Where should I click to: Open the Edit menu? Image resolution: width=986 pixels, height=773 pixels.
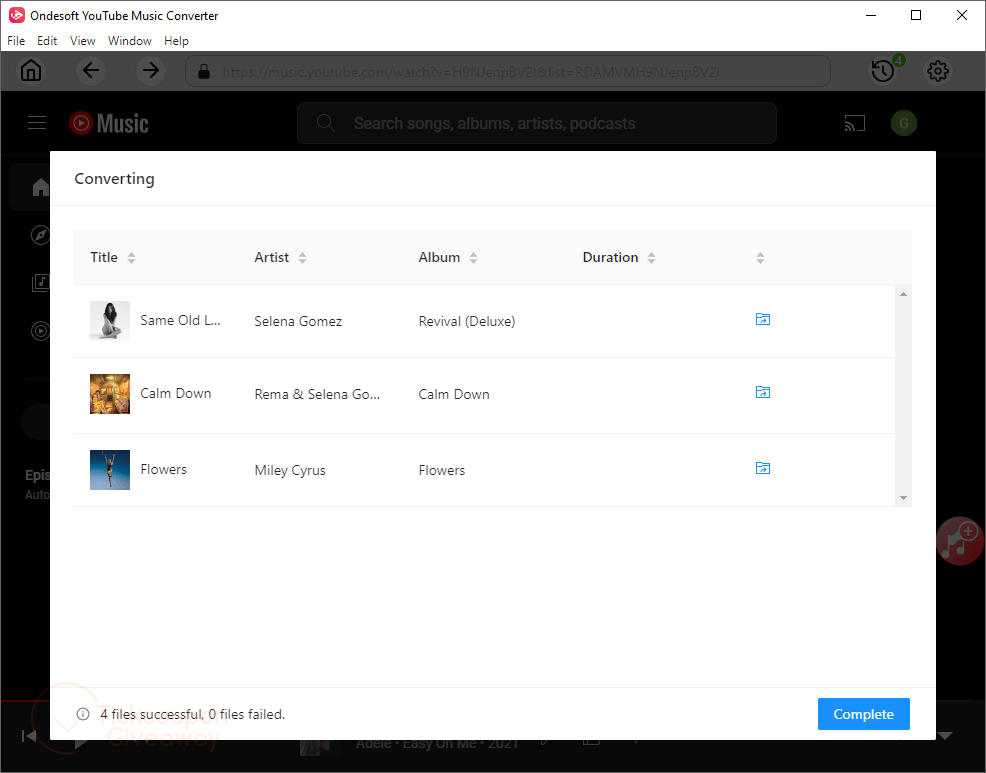coord(47,41)
